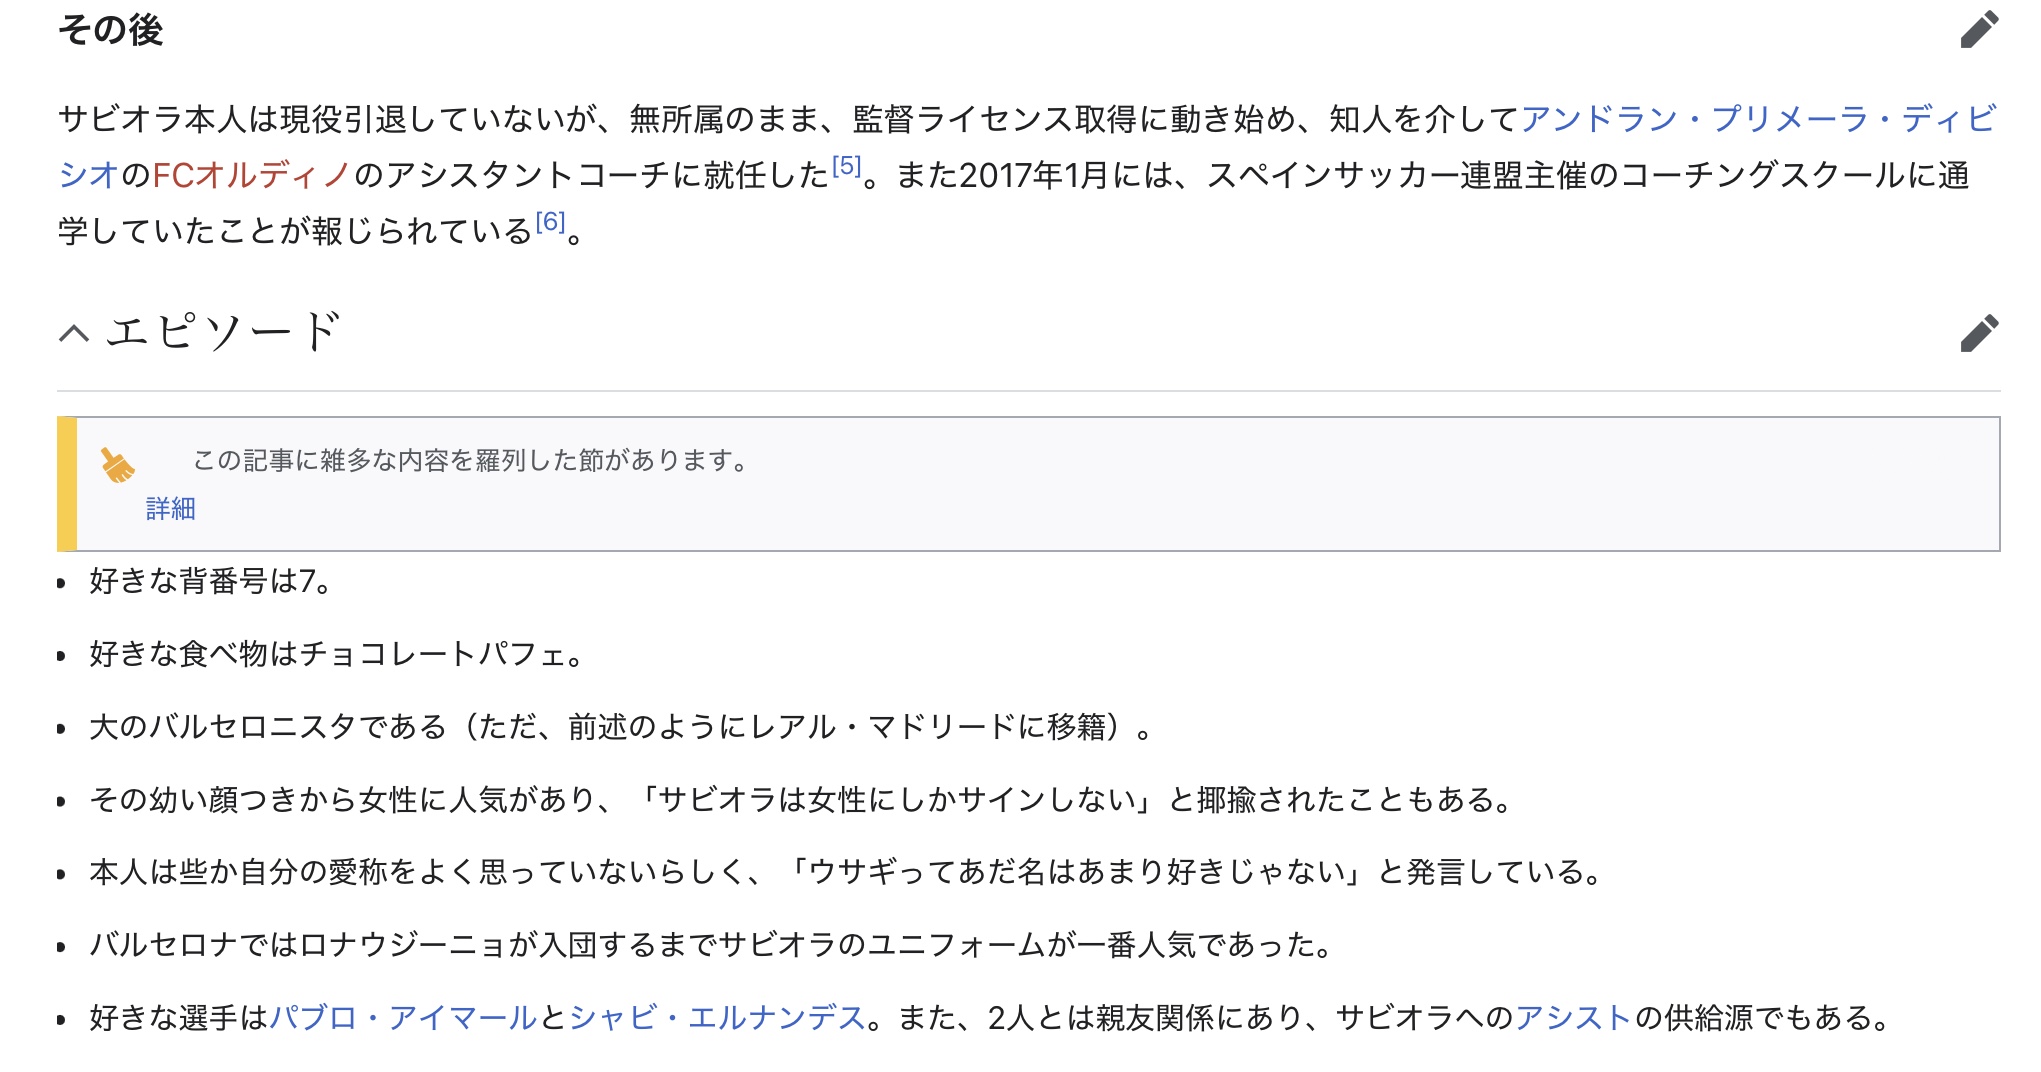Viewport: 2041px width, 1072px height.
Task: Click the その後 subsection heading
Action: (110, 30)
